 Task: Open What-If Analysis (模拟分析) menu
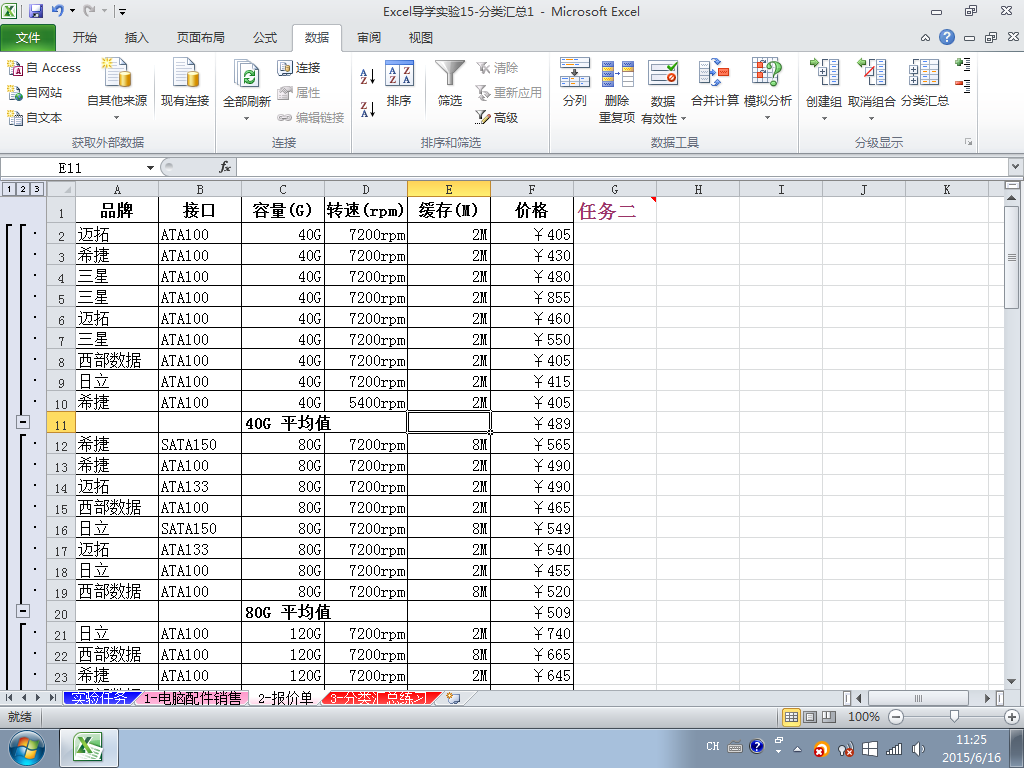point(768,90)
